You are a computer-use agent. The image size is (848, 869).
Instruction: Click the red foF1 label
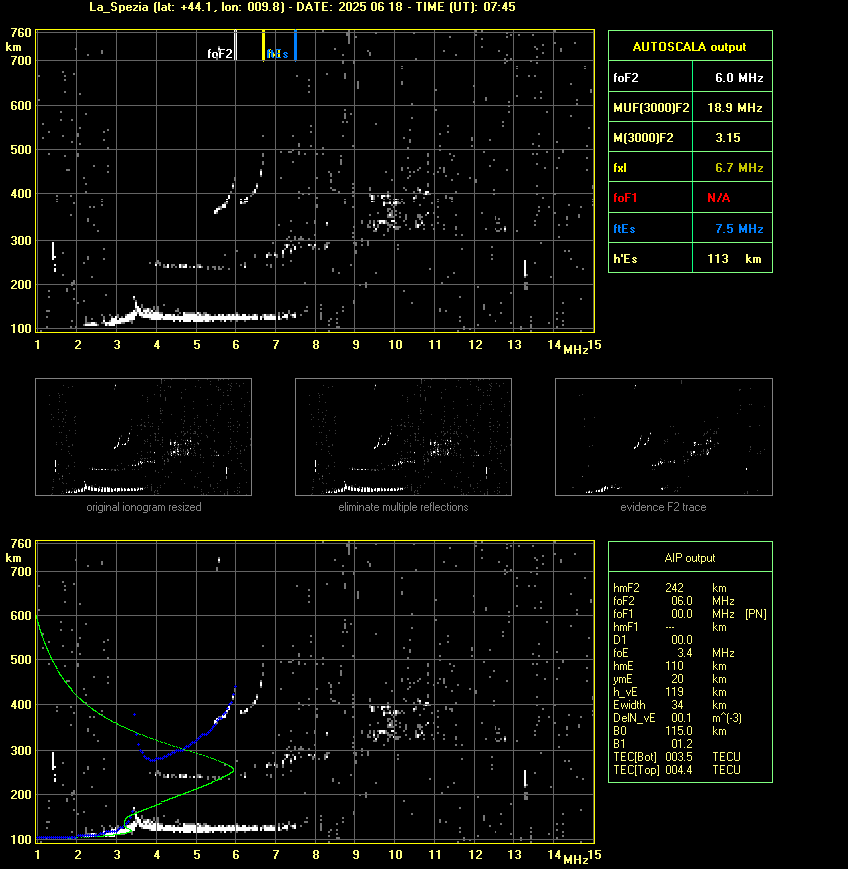(x=625, y=198)
